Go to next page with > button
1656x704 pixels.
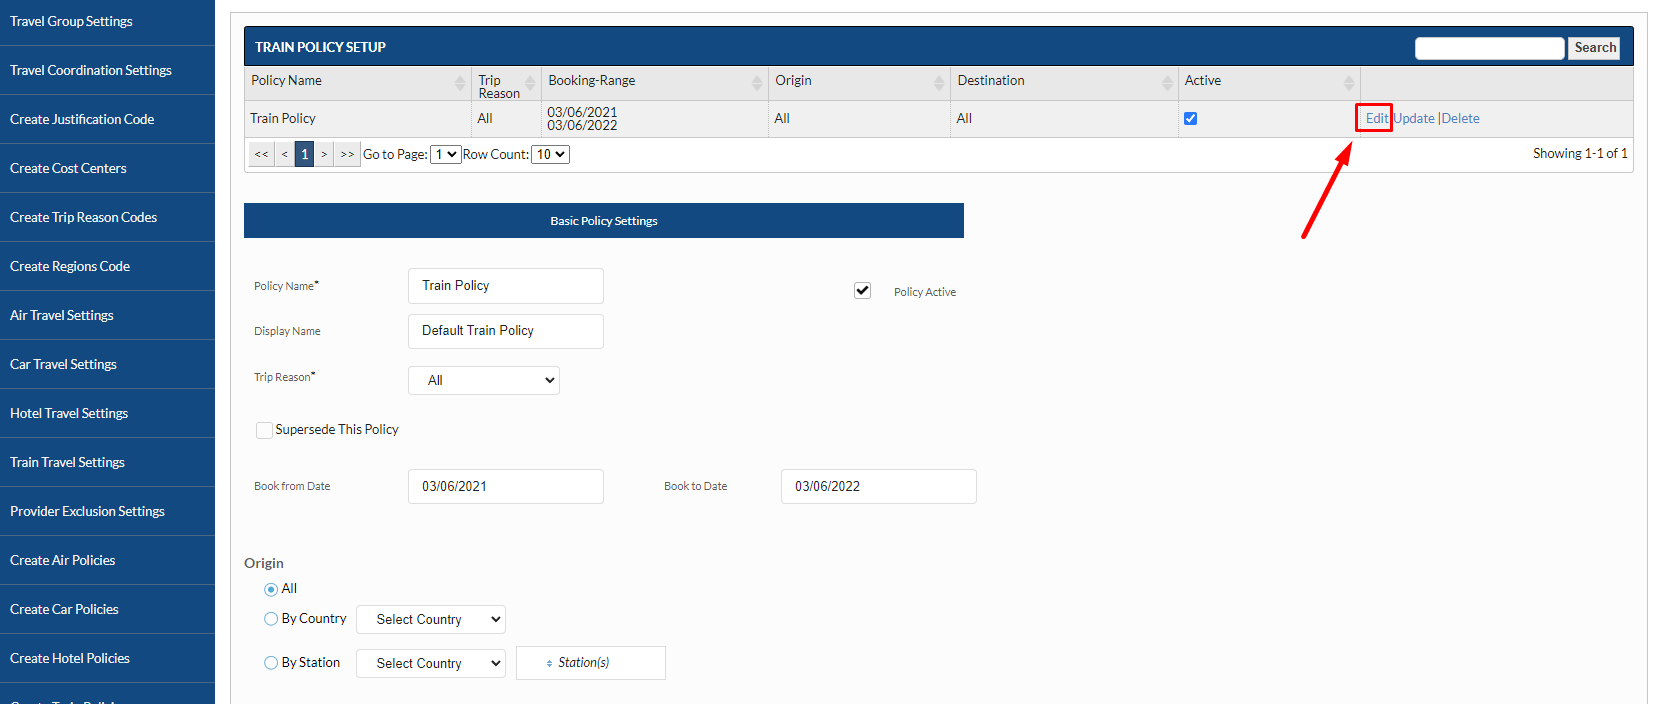(x=324, y=154)
